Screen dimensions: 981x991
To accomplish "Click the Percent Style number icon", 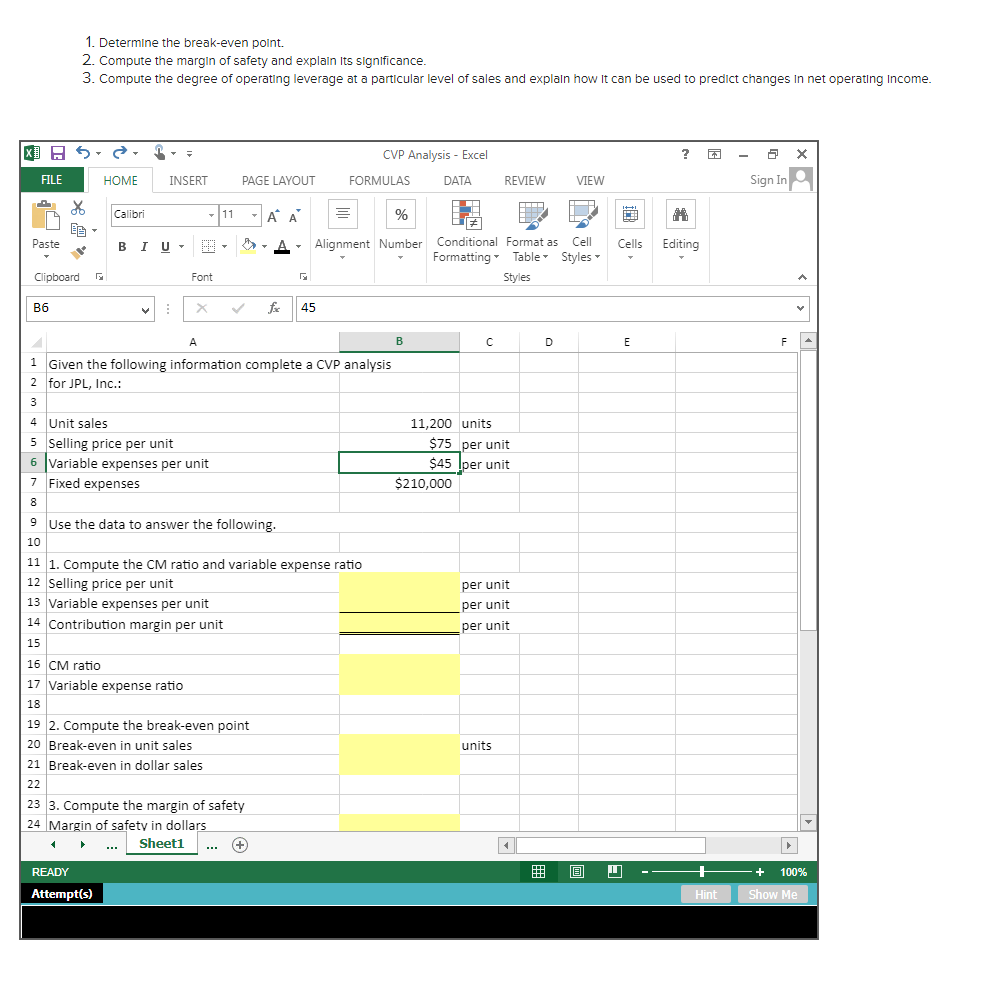I will coord(400,213).
